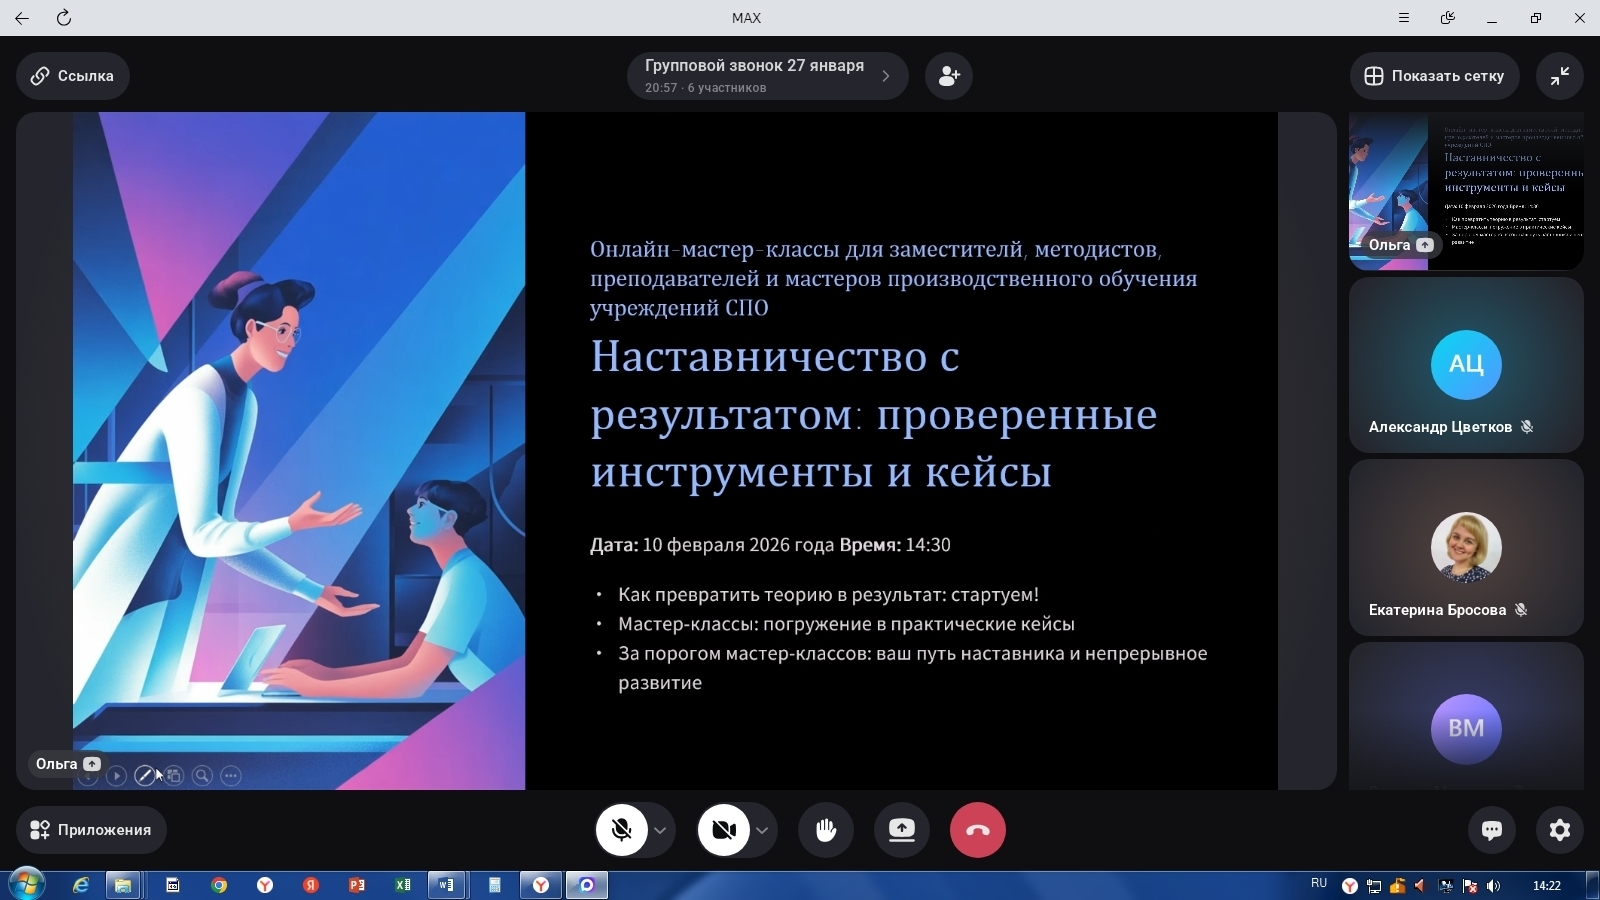Viewport: 1600px width, 900px height.
Task: Raise hand in the call
Action: 826,830
